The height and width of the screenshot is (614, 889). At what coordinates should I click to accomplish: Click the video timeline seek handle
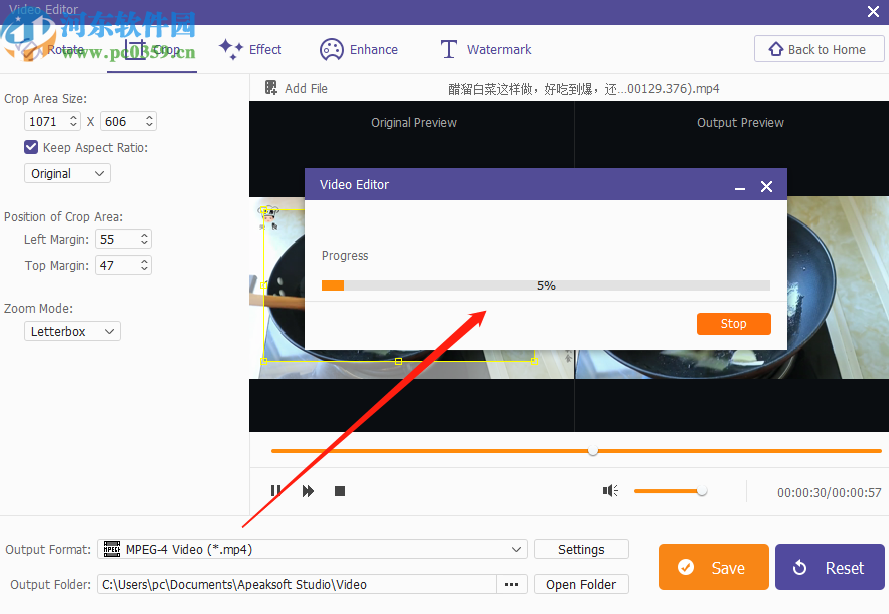pos(593,451)
